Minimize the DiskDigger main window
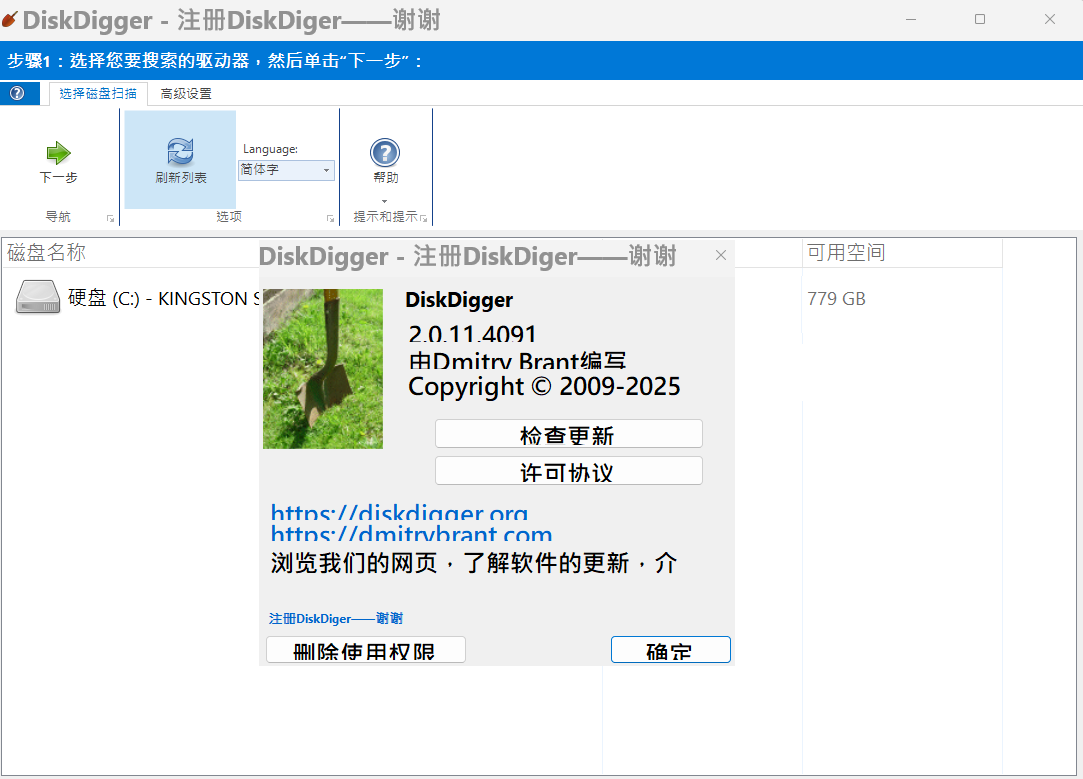This screenshot has height=779, width=1083. (911, 19)
